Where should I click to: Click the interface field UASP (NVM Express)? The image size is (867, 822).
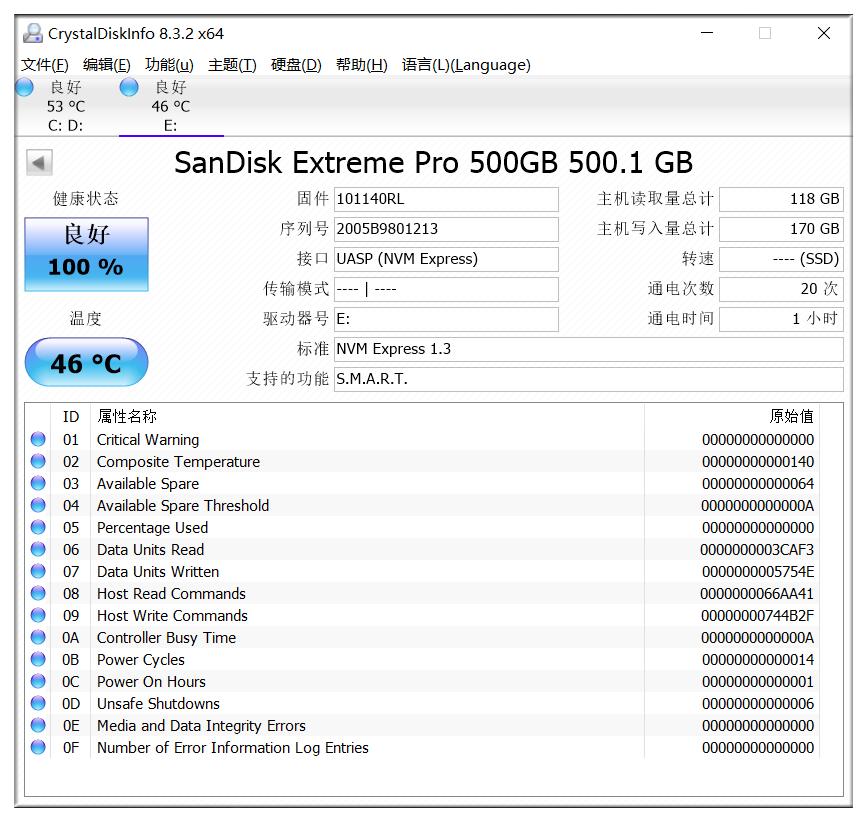pyautogui.click(x=446, y=259)
